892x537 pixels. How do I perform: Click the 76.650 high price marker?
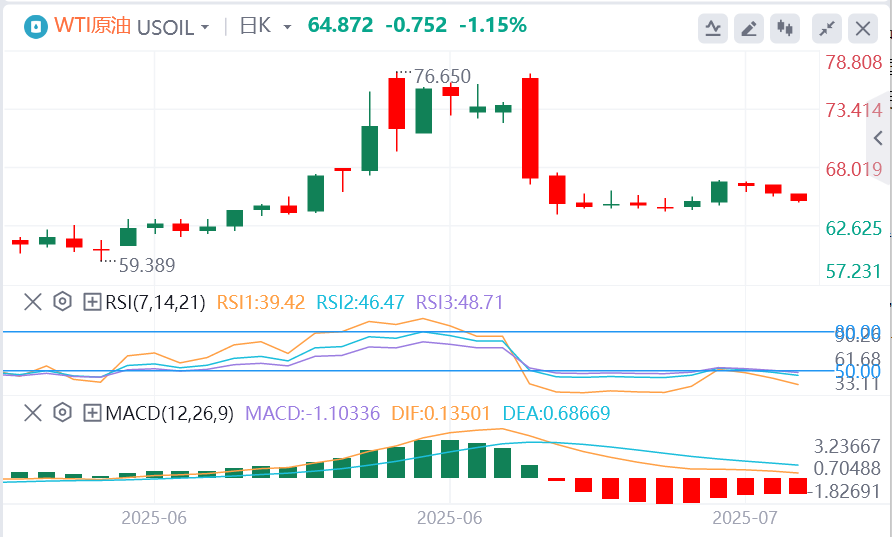click(x=440, y=77)
